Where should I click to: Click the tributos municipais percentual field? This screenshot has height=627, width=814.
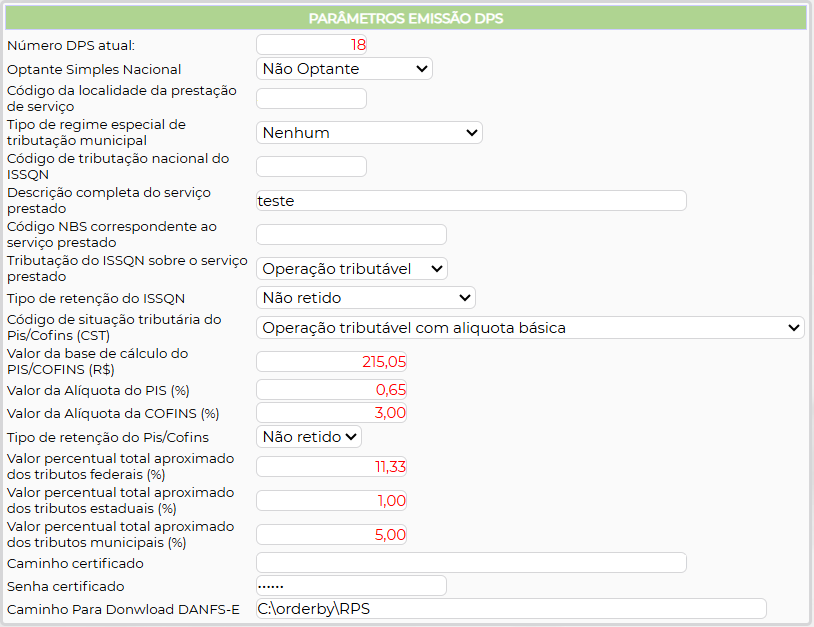(332, 534)
